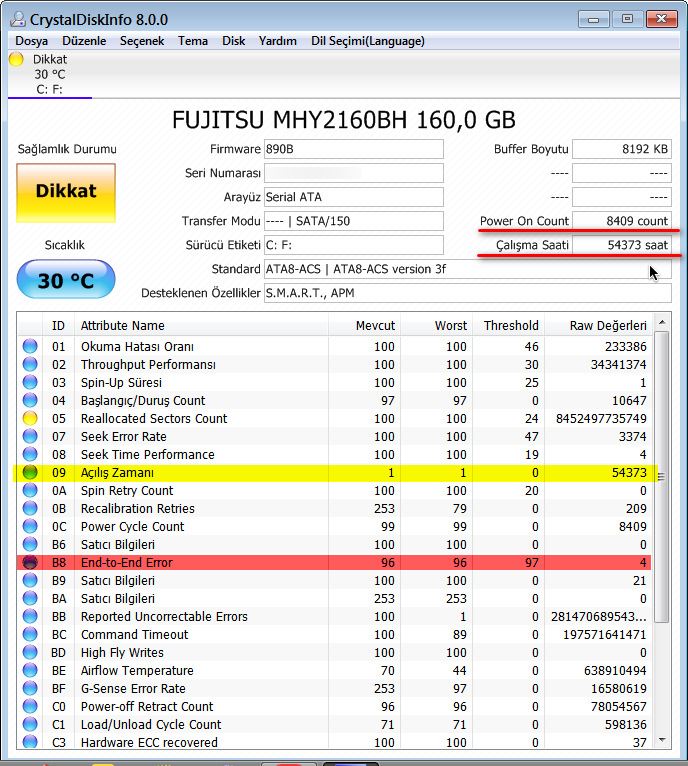This screenshot has width=688, height=766.
Task: Click status icon for G-Sense Error Rate
Action: [30, 688]
